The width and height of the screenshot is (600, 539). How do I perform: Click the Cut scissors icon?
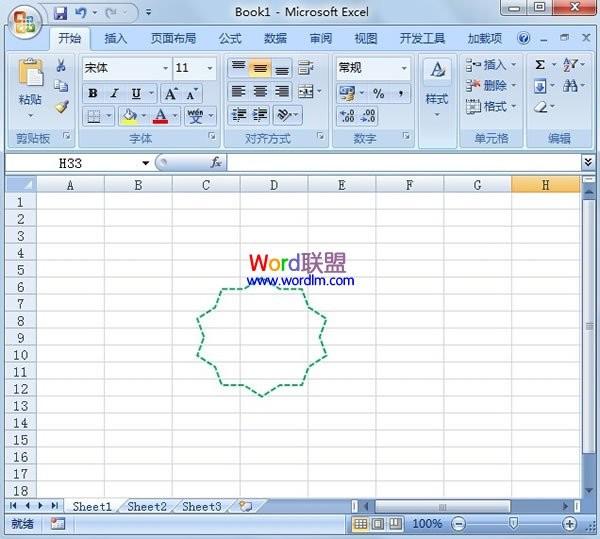[x=61, y=66]
